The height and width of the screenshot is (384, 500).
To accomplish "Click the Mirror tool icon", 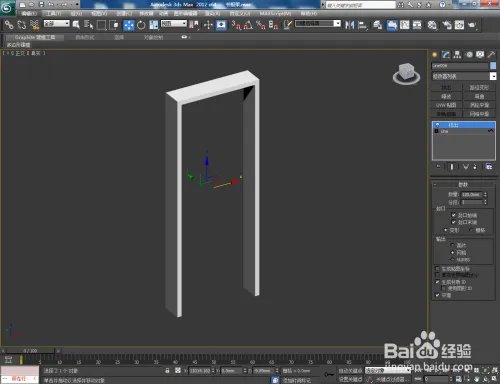I will pyautogui.click(x=349, y=25).
